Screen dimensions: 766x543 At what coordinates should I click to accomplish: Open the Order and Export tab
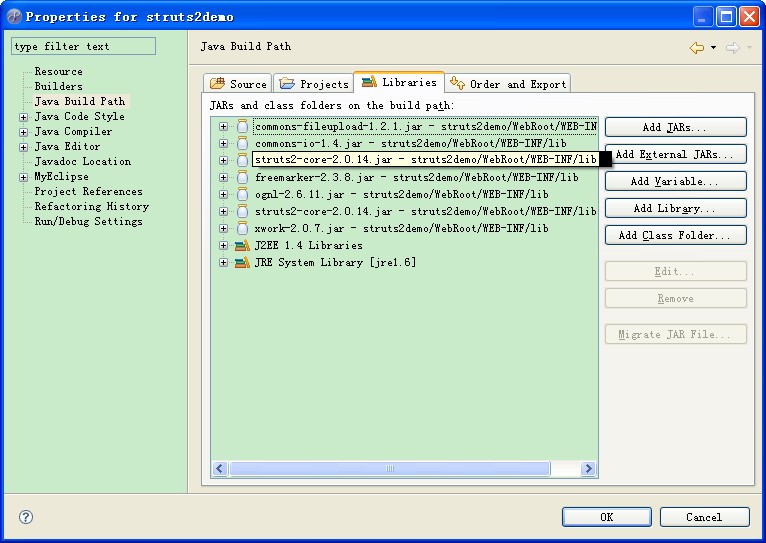508,84
